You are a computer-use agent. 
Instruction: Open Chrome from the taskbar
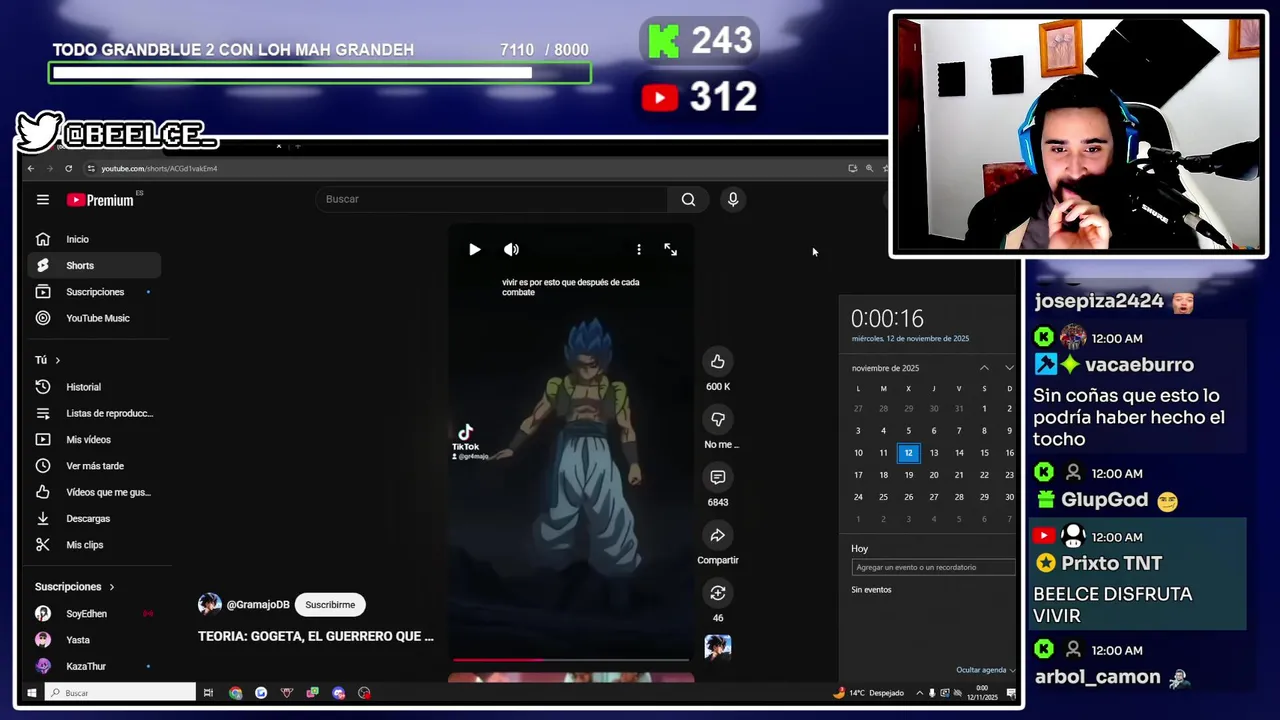[235, 693]
